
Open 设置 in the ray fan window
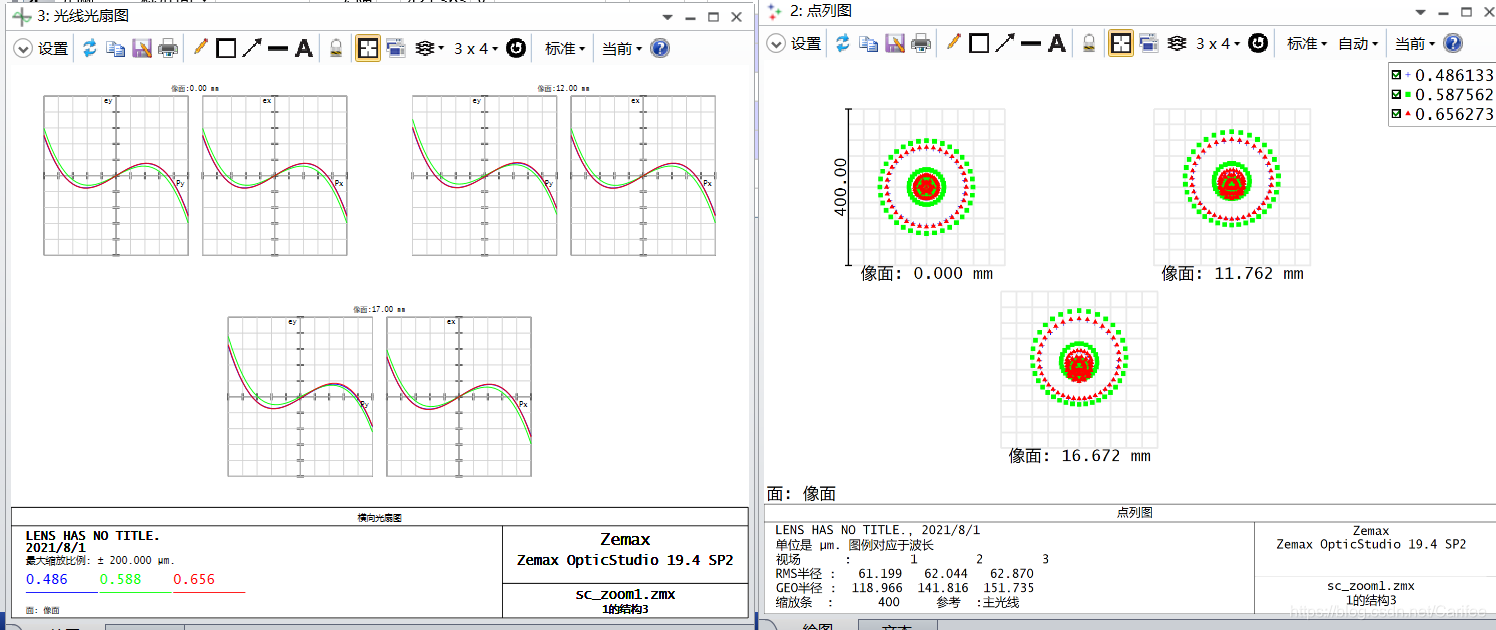click(x=53, y=48)
